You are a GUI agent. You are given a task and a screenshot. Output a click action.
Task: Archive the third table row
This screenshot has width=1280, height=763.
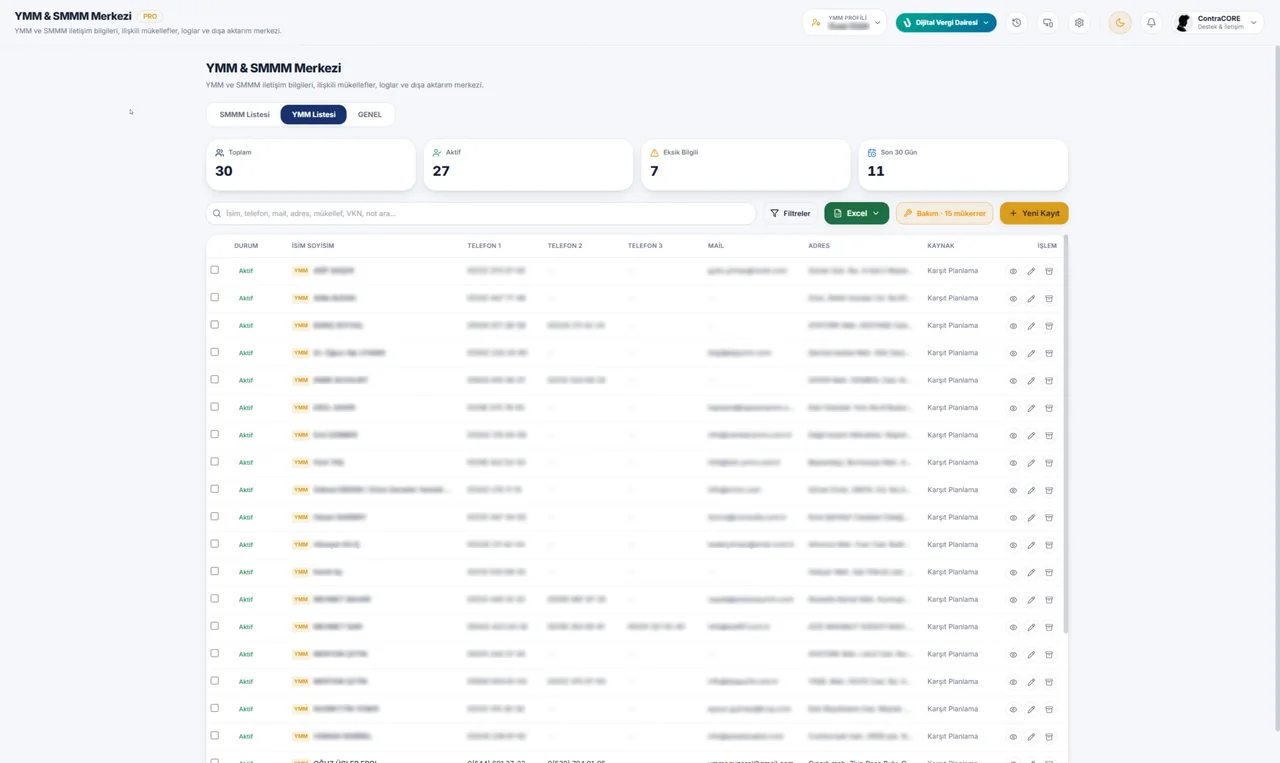[x=1049, y=326]
